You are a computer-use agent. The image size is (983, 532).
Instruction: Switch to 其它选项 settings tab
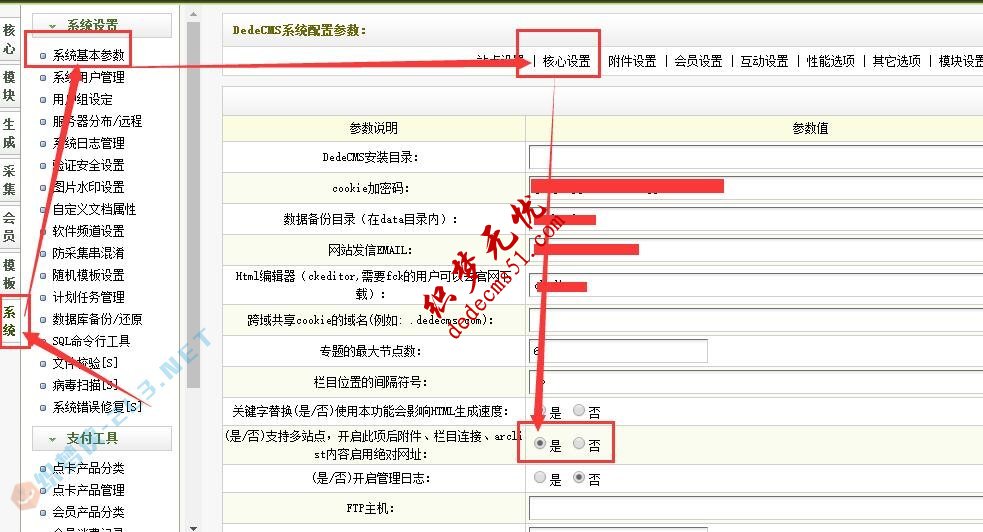click(896, 61)
